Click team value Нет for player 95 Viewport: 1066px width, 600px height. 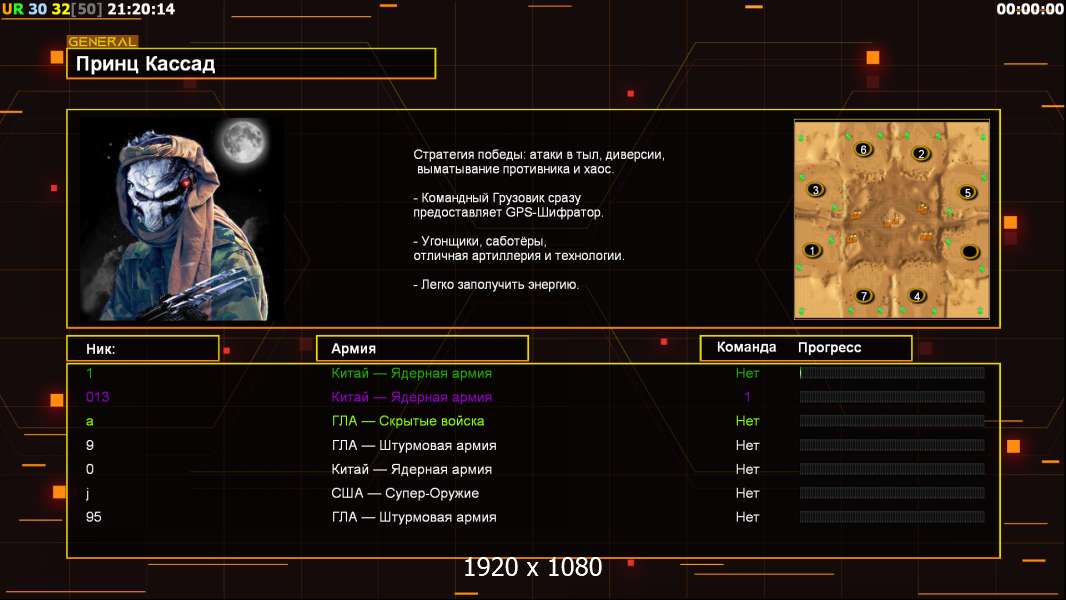click(x=747, y=517)
